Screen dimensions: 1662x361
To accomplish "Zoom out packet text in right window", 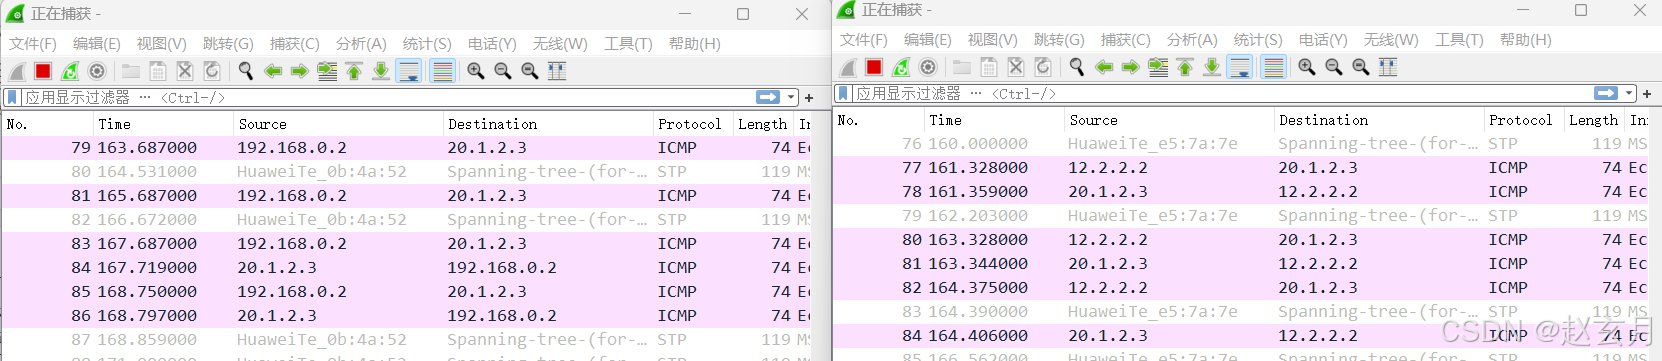I will (x=1334, y=67).
